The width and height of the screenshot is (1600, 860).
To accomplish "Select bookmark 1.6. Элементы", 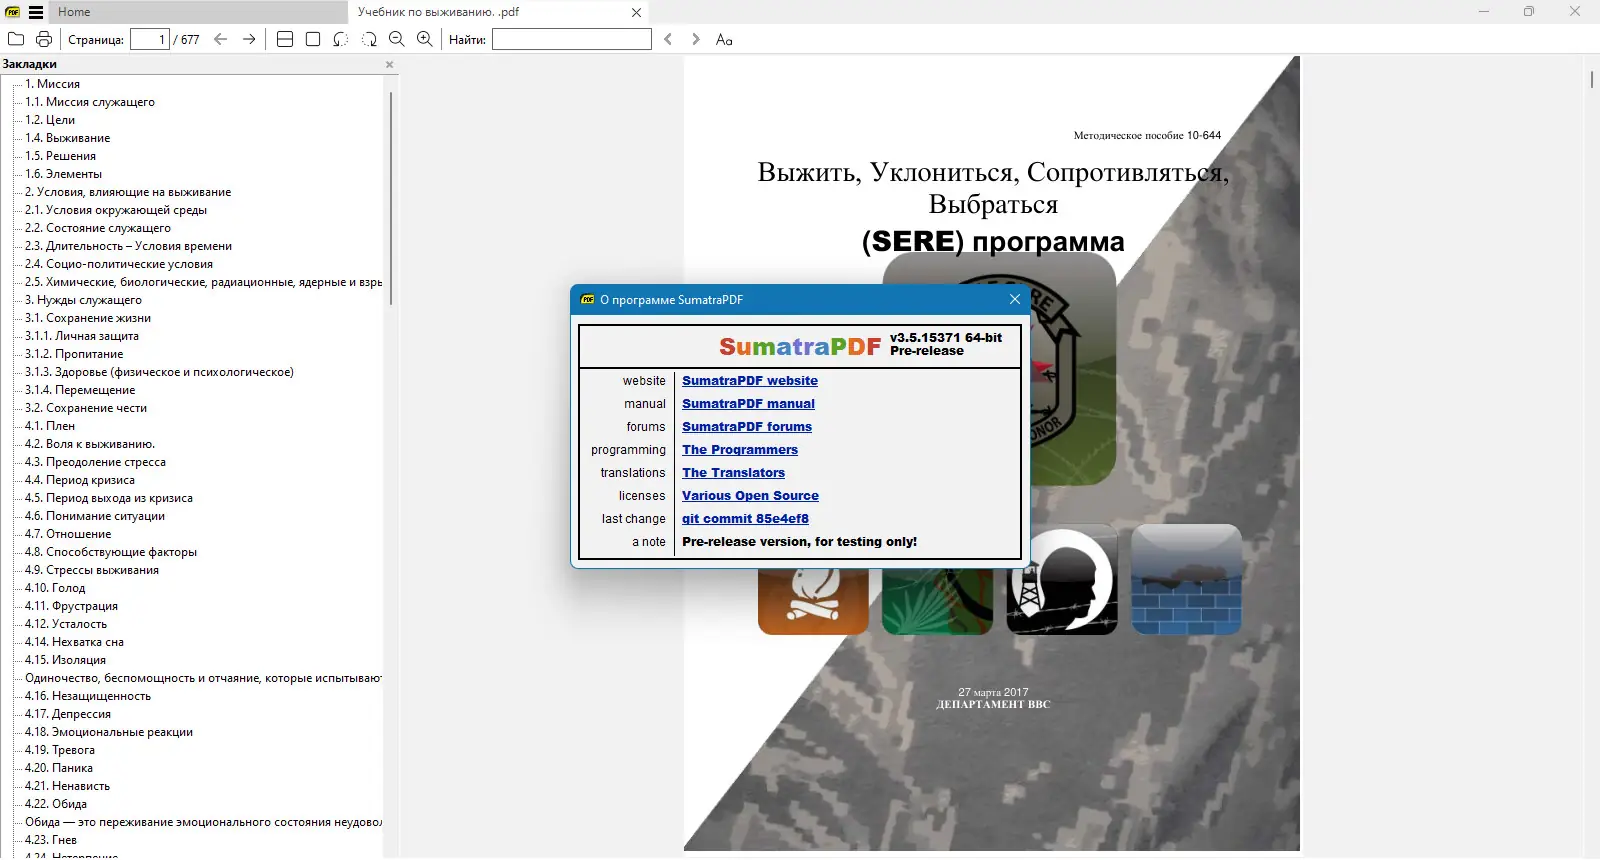I will click(64, 174).
